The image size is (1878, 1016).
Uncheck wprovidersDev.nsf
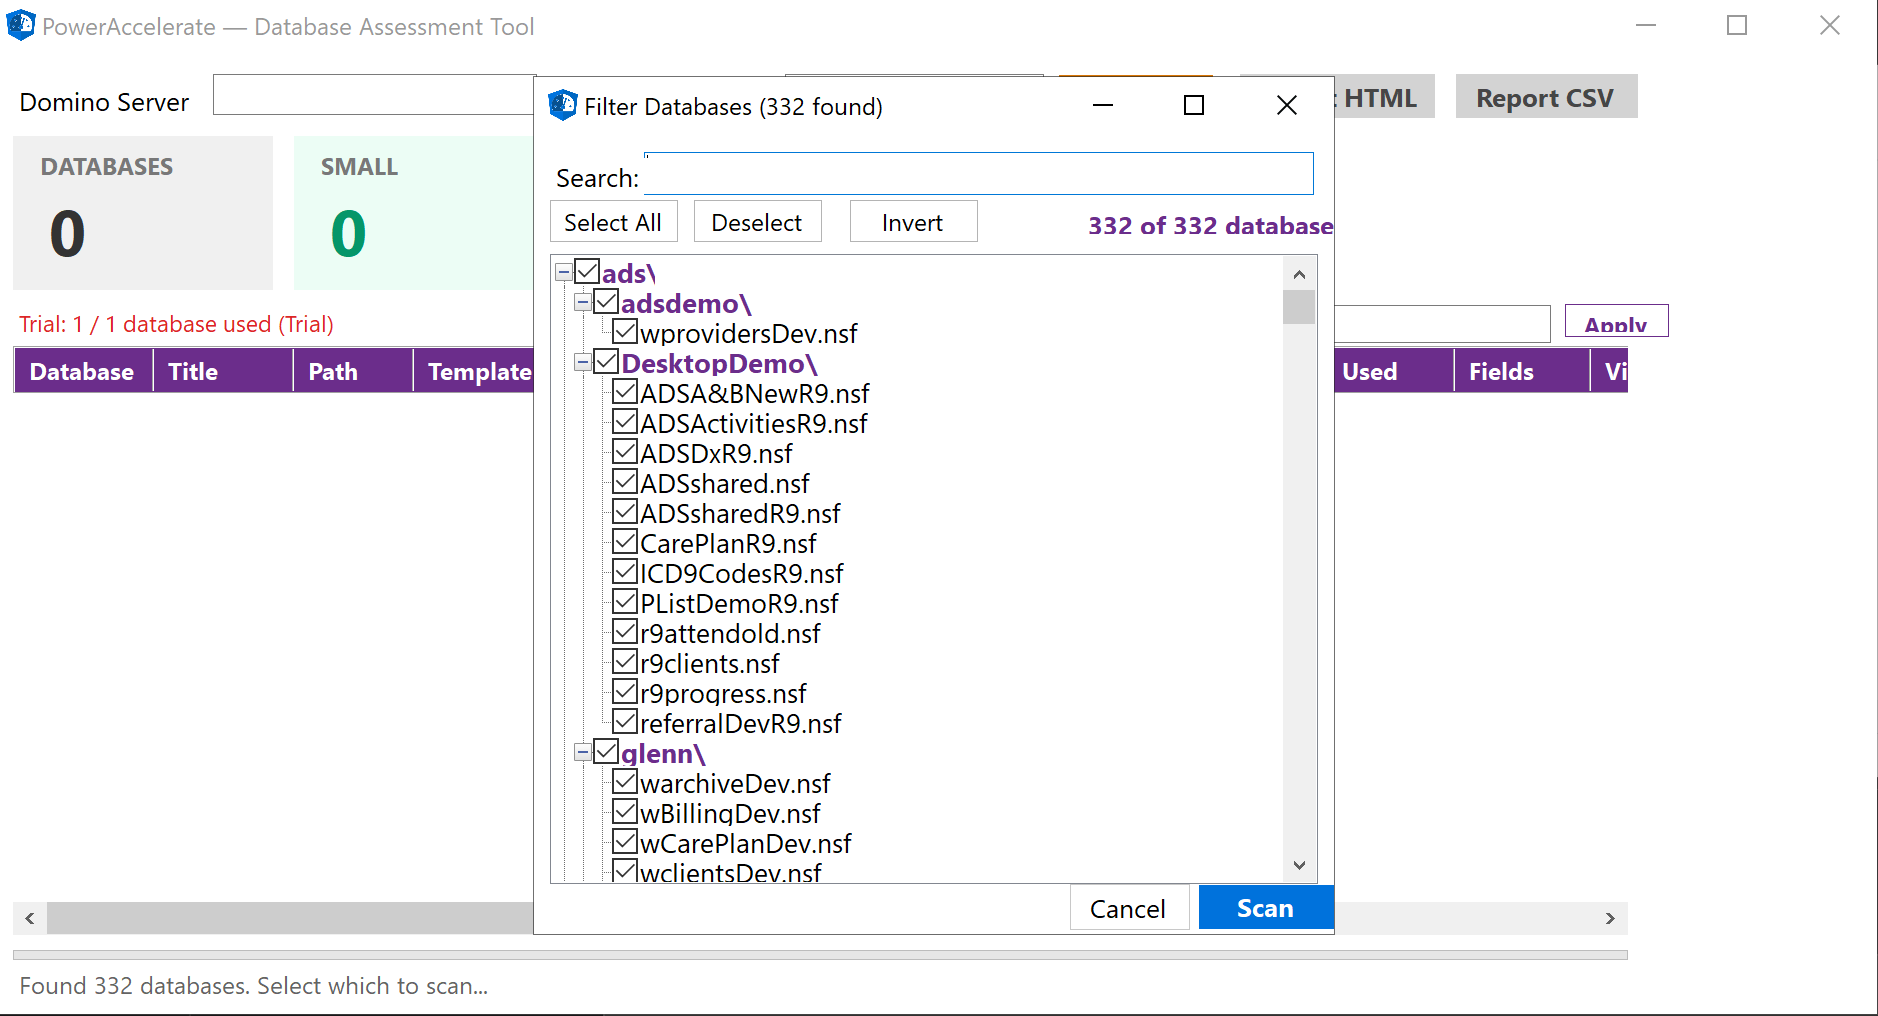point(625,330)
